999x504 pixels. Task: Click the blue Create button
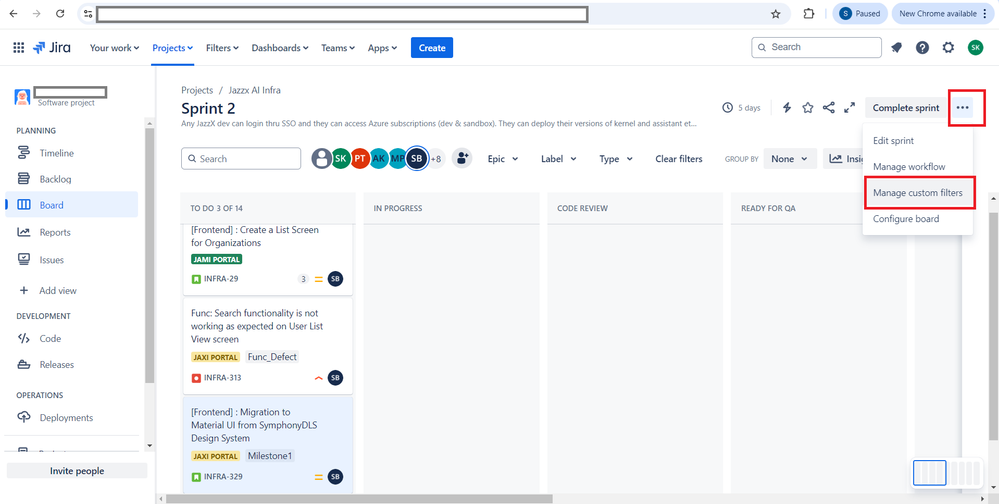432,48
